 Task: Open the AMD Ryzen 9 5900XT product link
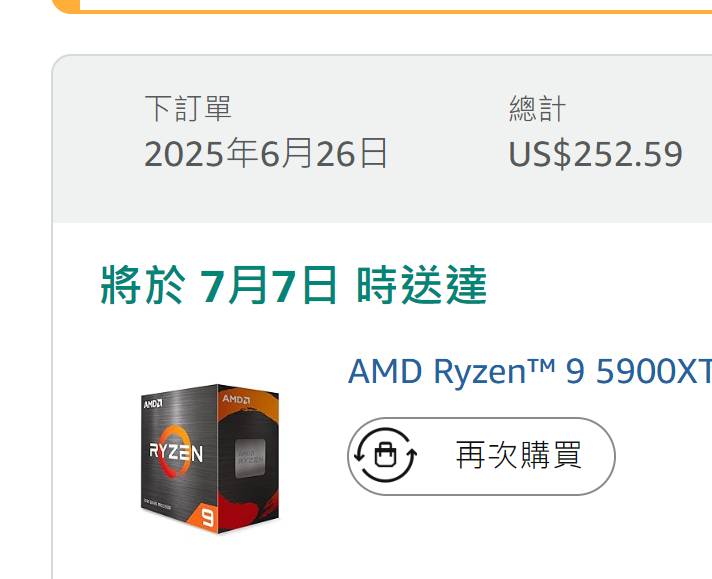click(529, 371)
